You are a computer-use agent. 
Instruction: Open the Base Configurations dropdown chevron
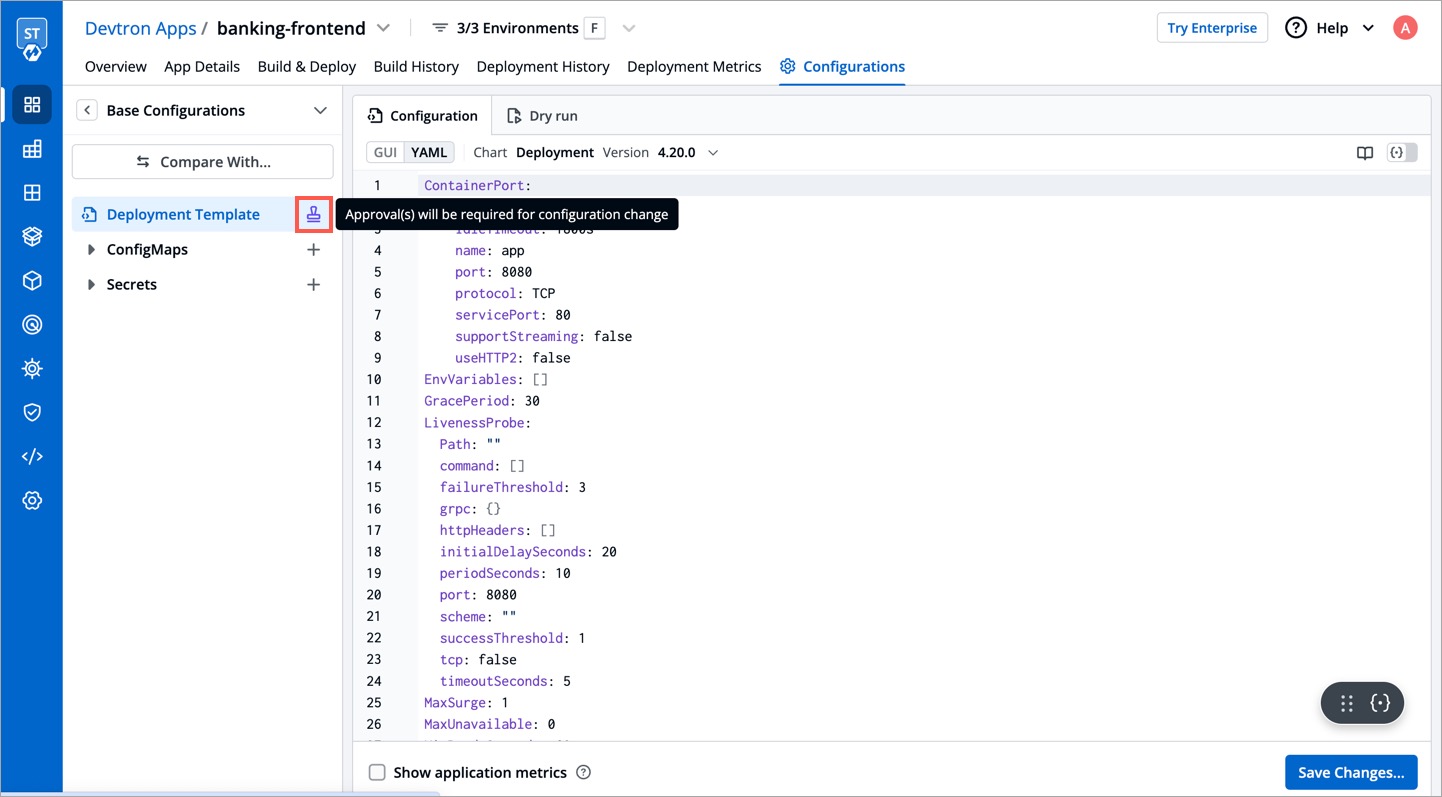pyautogui.click(x=320, y=111)
